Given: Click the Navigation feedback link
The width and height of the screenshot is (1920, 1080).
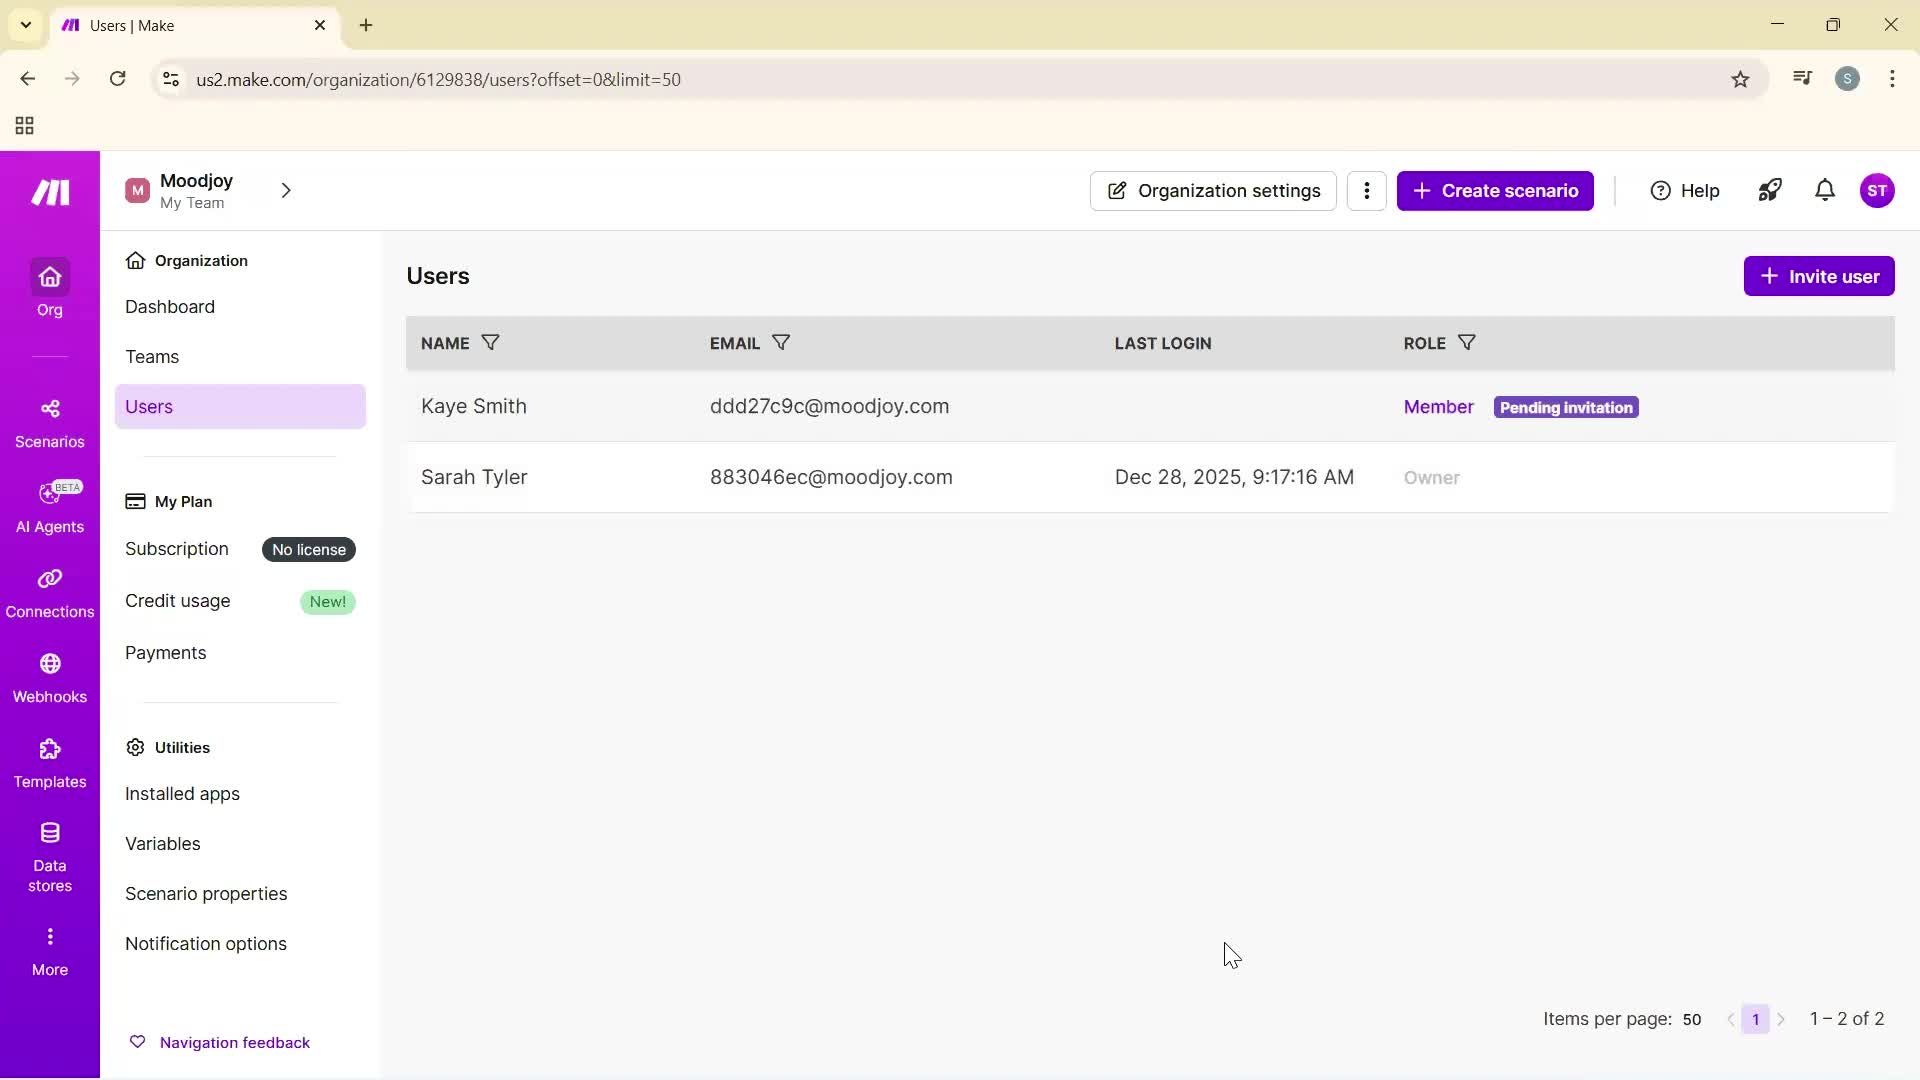Looking at the screenshot, I should [235, 1041].
